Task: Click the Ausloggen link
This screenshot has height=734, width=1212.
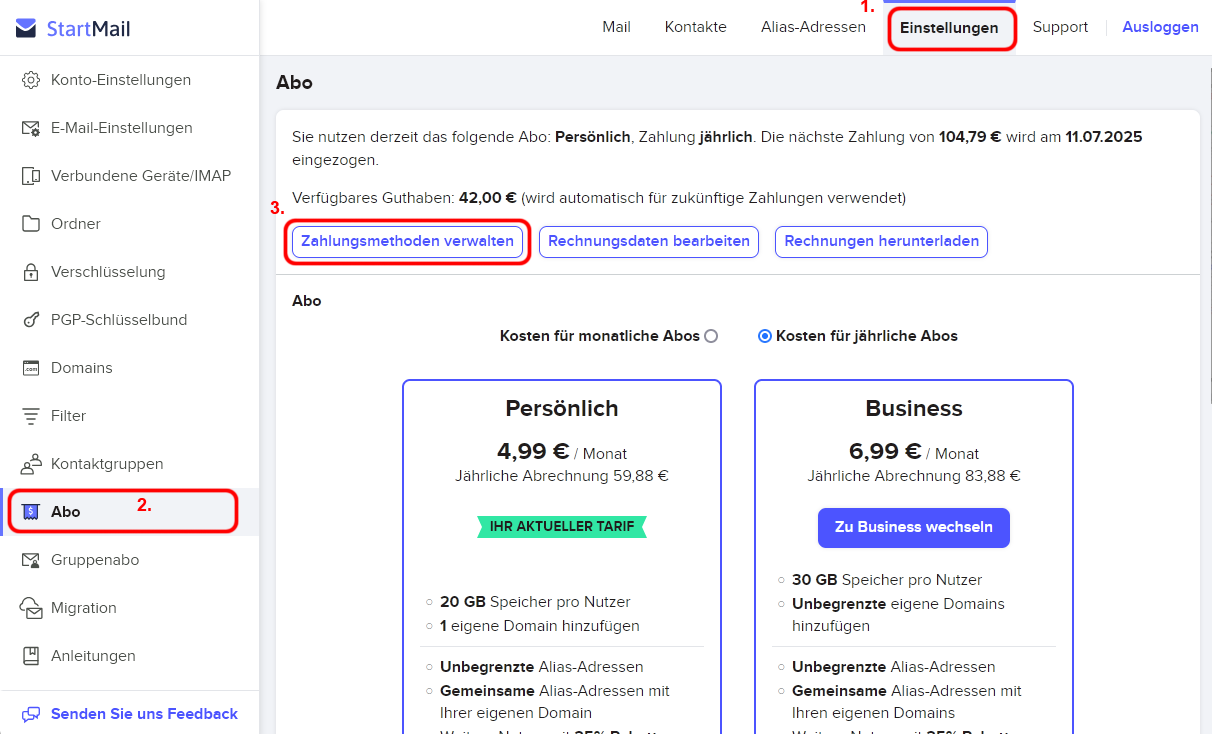Action: coord(1160,27)
